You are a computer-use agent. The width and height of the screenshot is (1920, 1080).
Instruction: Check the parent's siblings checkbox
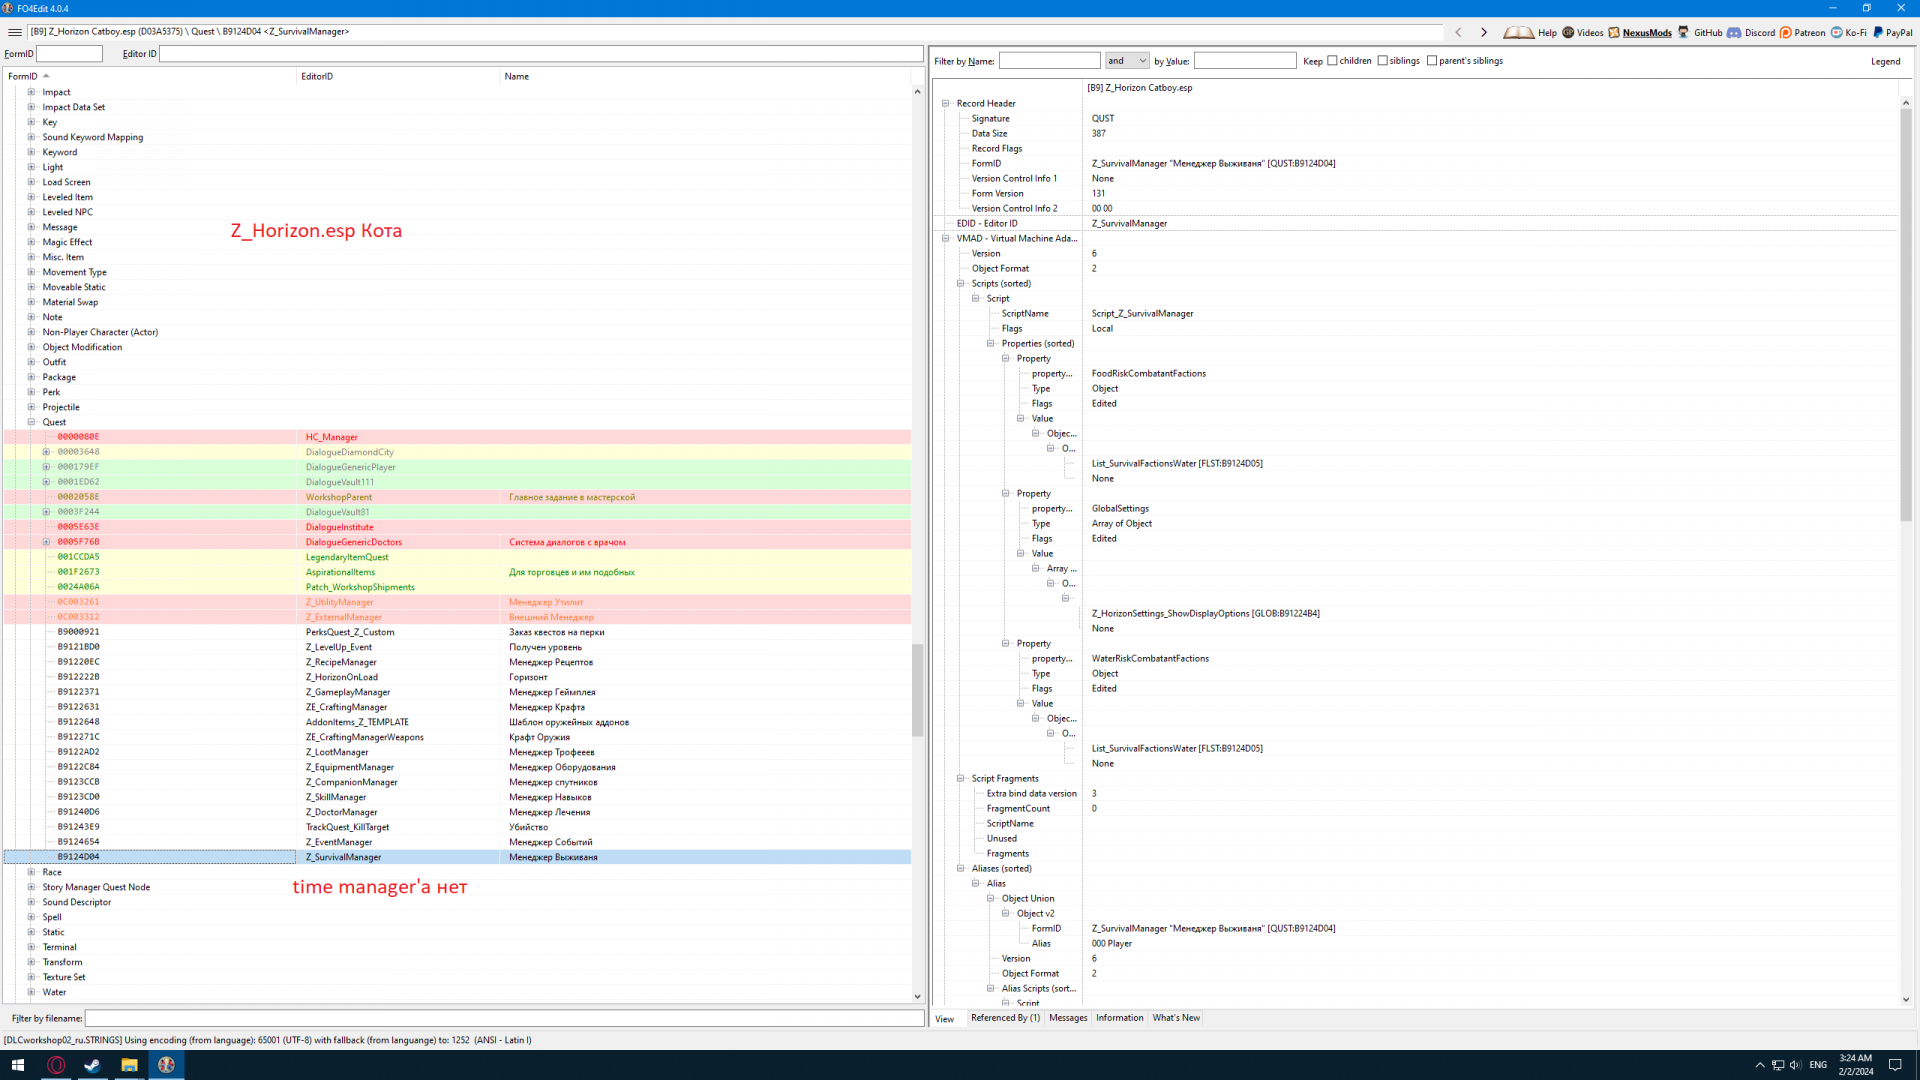(x=1432, y=61)
